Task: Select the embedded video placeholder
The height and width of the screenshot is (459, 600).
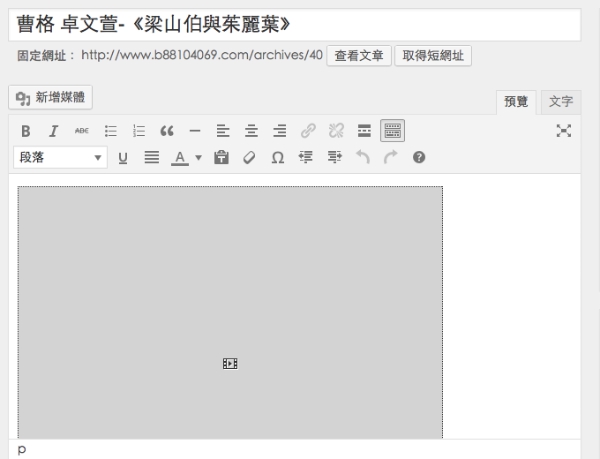Action: pyautogui.click(x=230, y=312)
